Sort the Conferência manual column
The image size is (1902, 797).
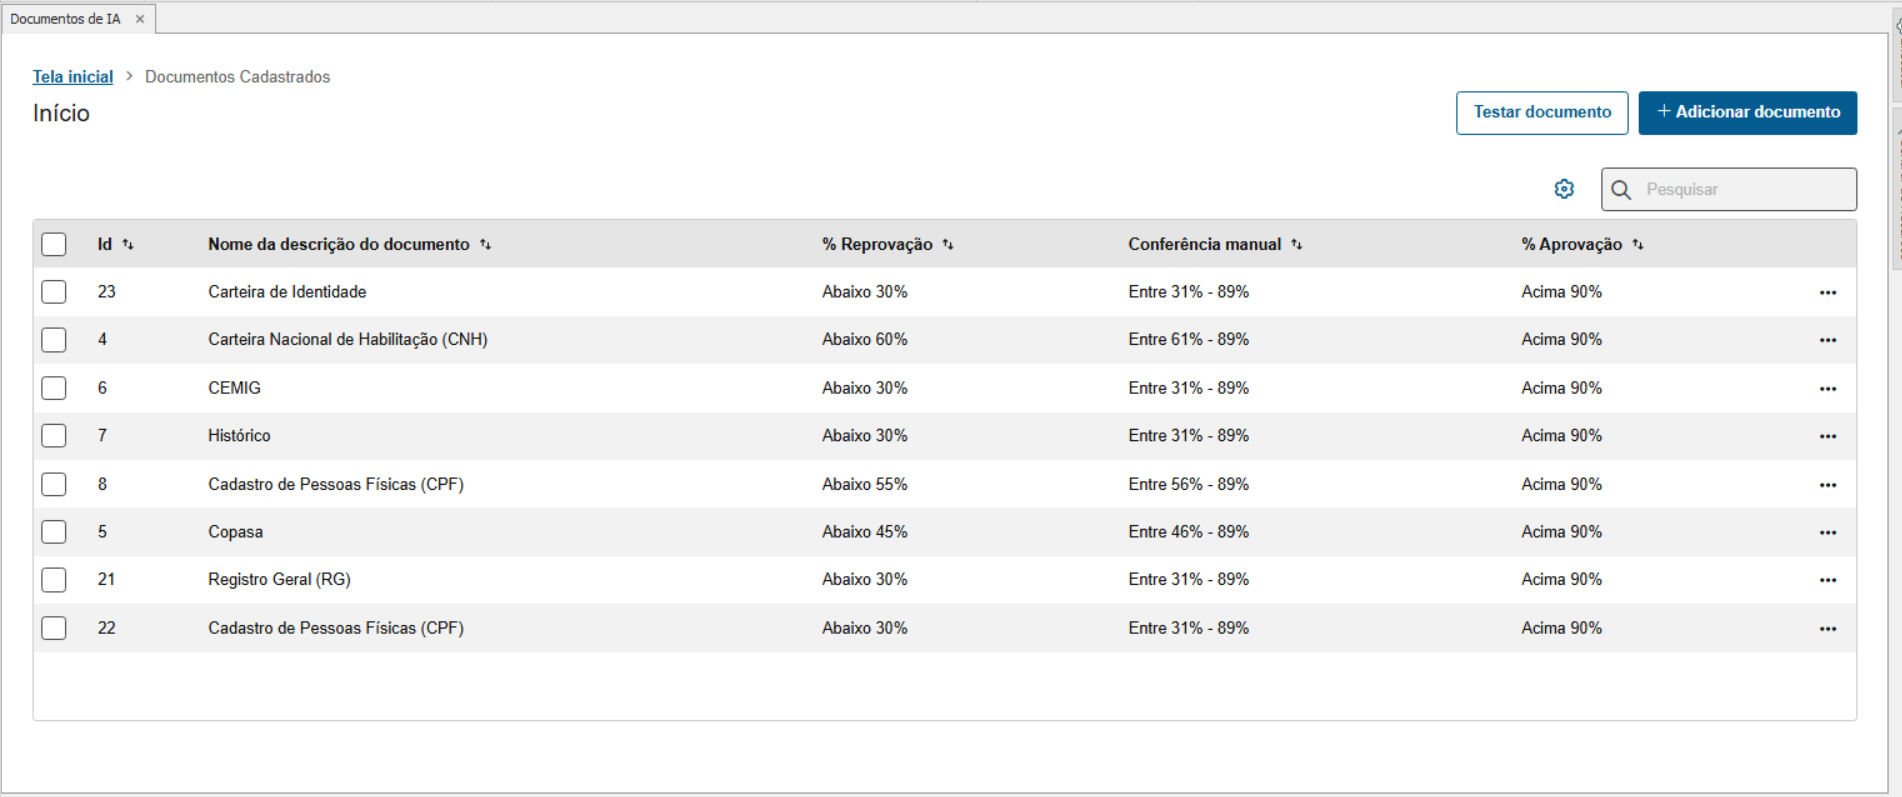point(1296,245)
